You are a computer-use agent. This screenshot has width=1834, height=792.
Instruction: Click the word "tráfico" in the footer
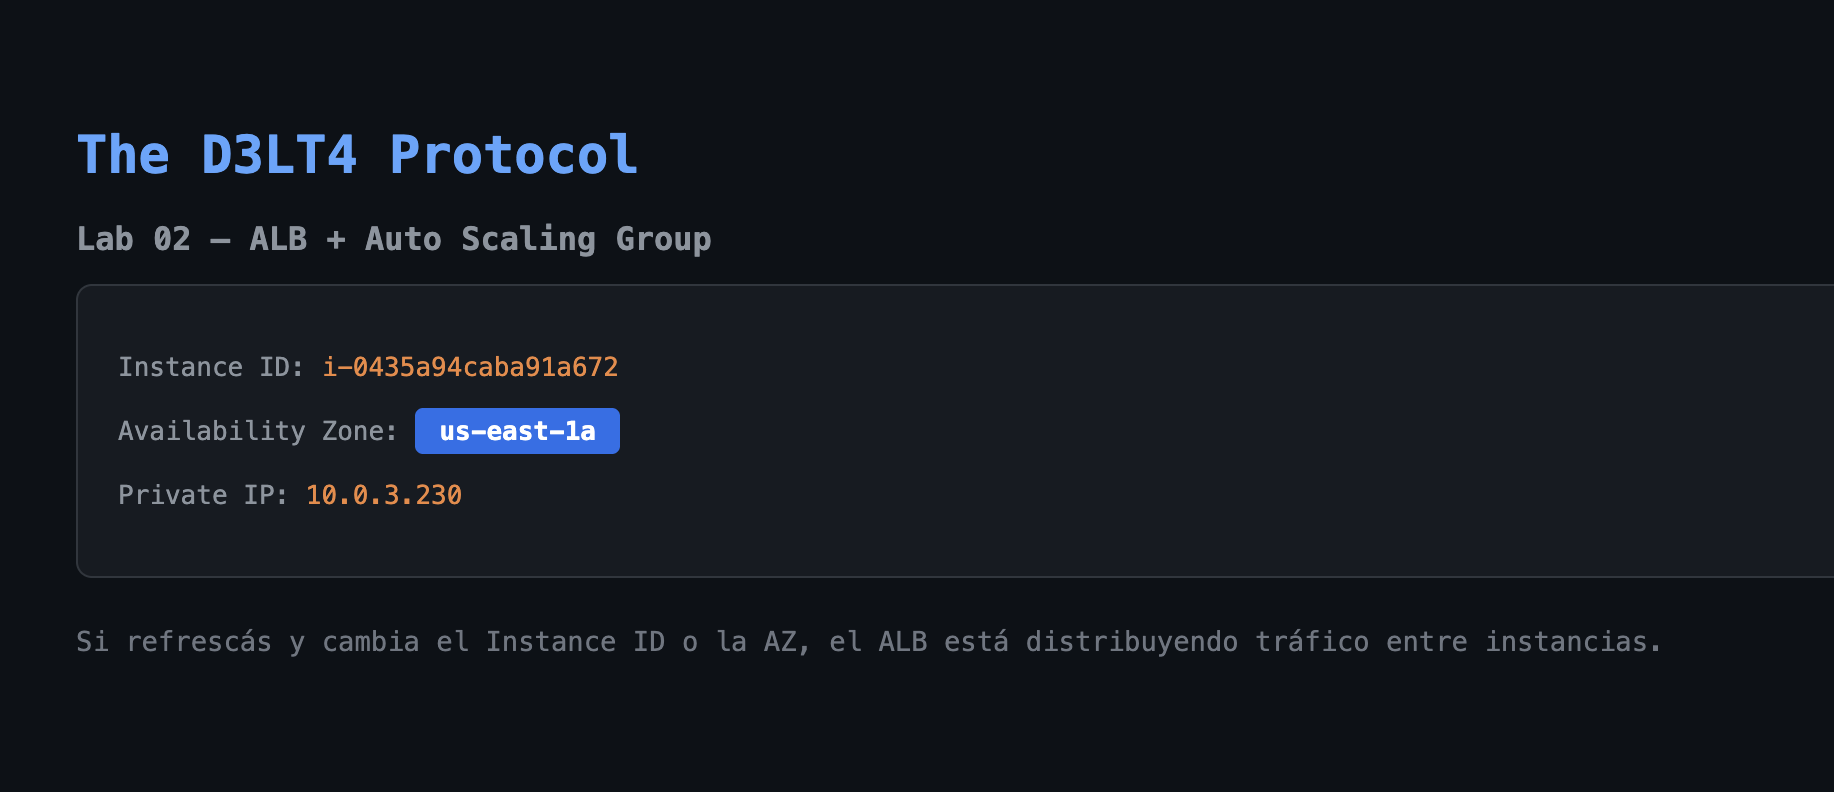[x=1312, y=642]
